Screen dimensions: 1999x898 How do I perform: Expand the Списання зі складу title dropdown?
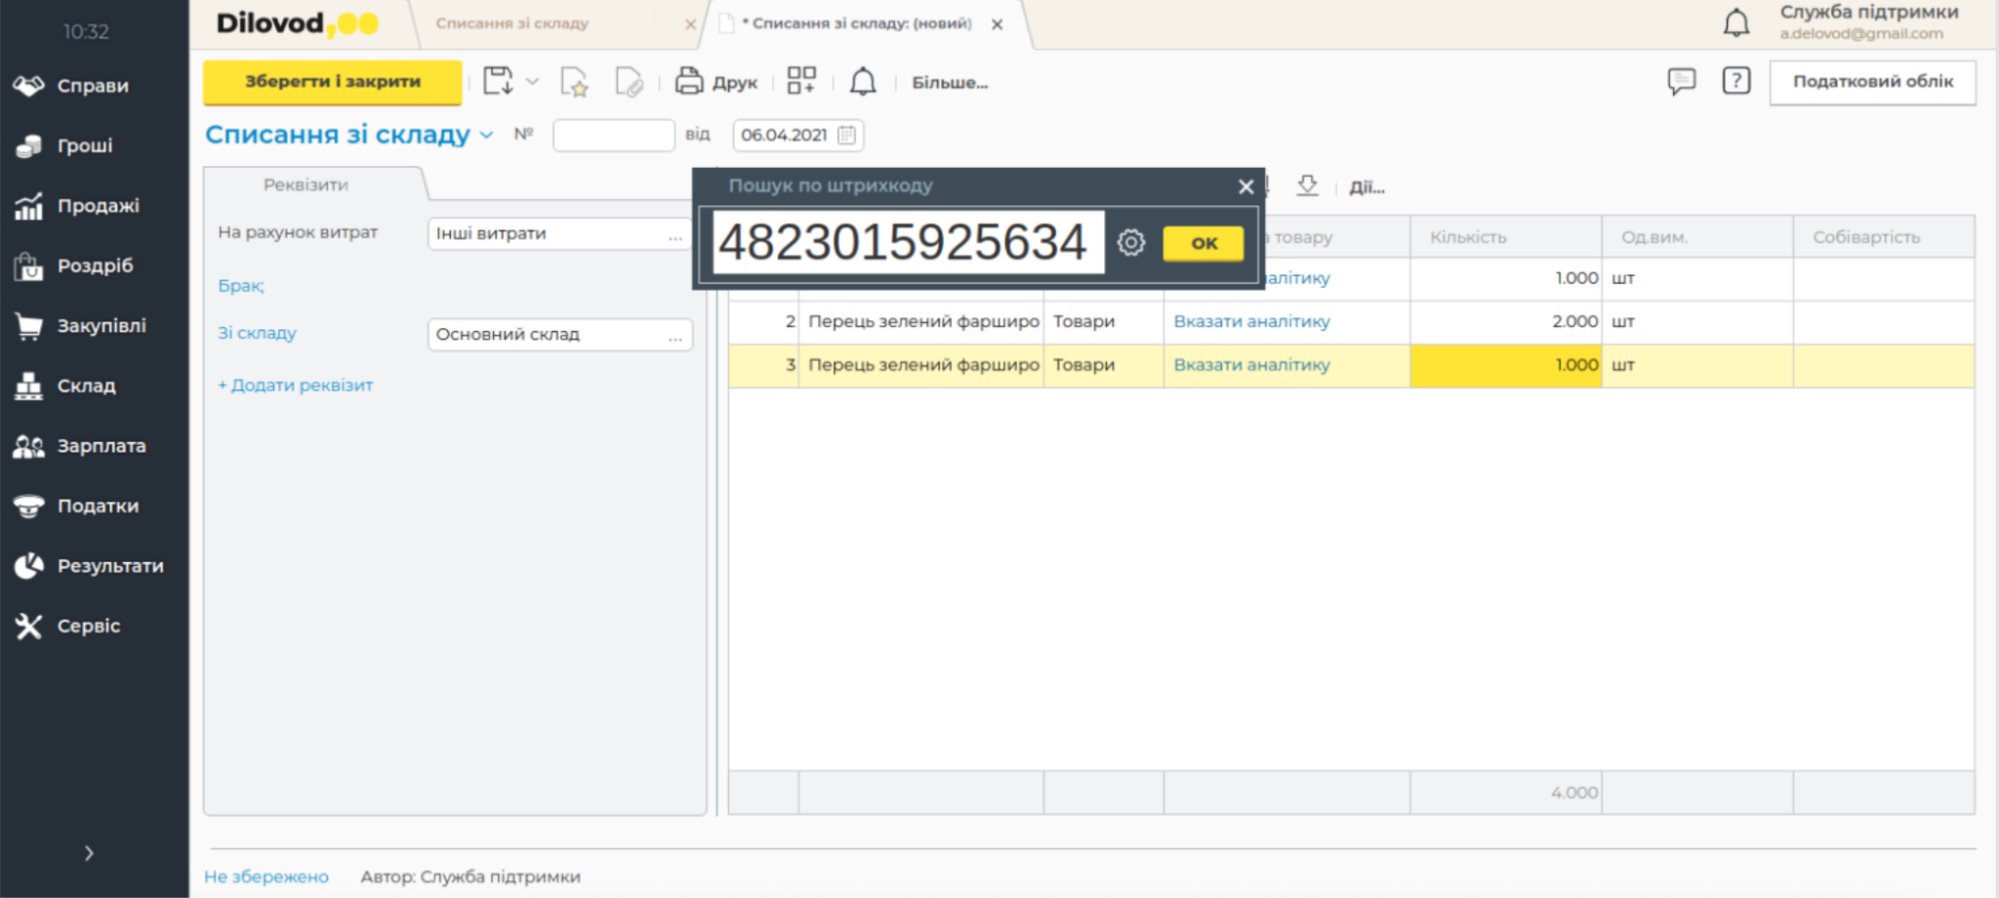click(487, 135)
